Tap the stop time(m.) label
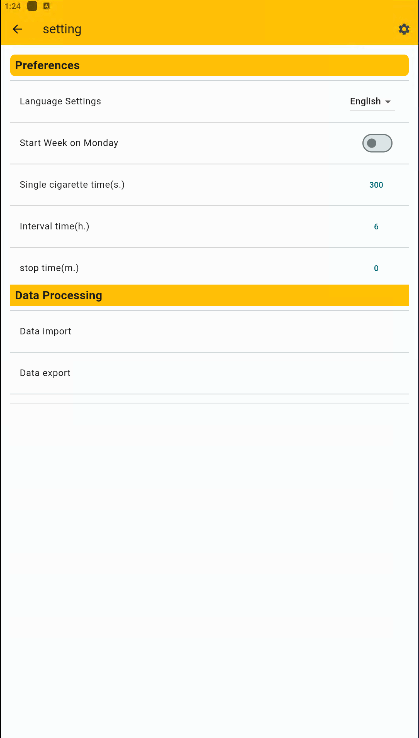Image resolution: width=419 pixels, height=738 pixels. point(49,268)
